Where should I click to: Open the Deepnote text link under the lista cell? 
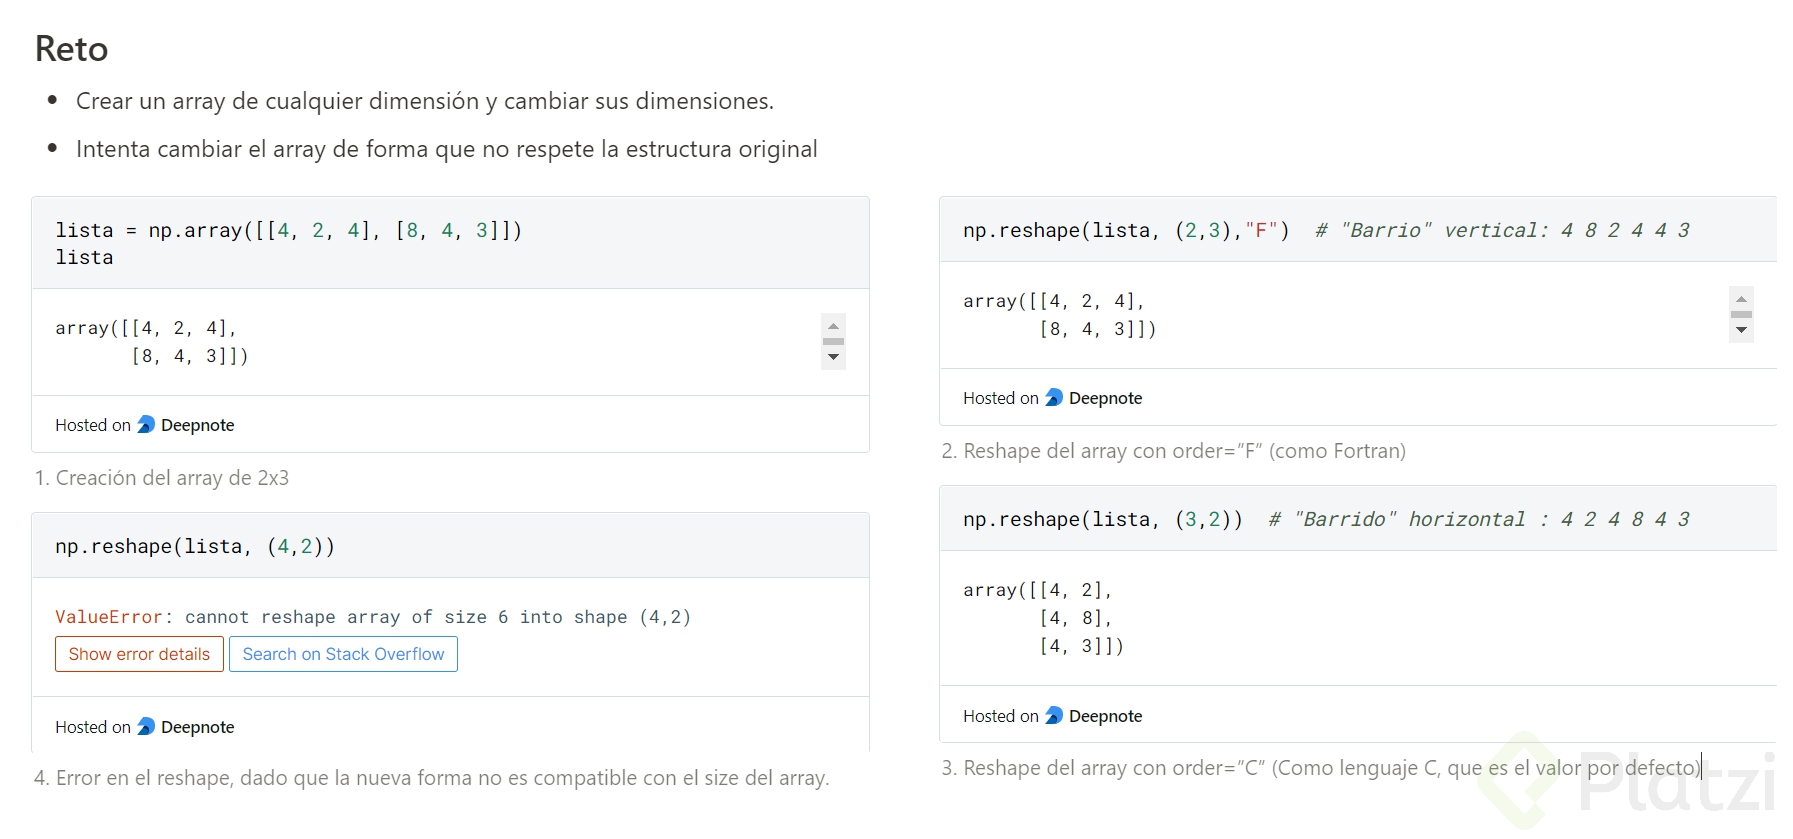click(x=197, y=425)
